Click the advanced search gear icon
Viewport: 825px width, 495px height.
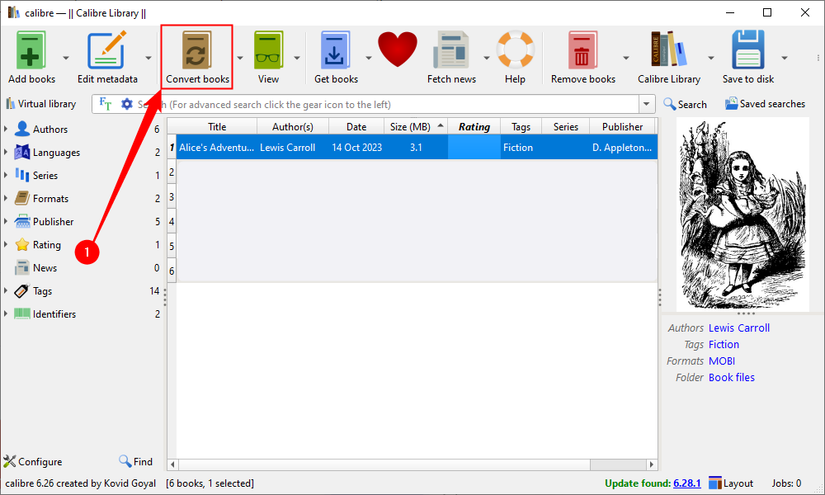pyautogui.click(x=127, y=104)
